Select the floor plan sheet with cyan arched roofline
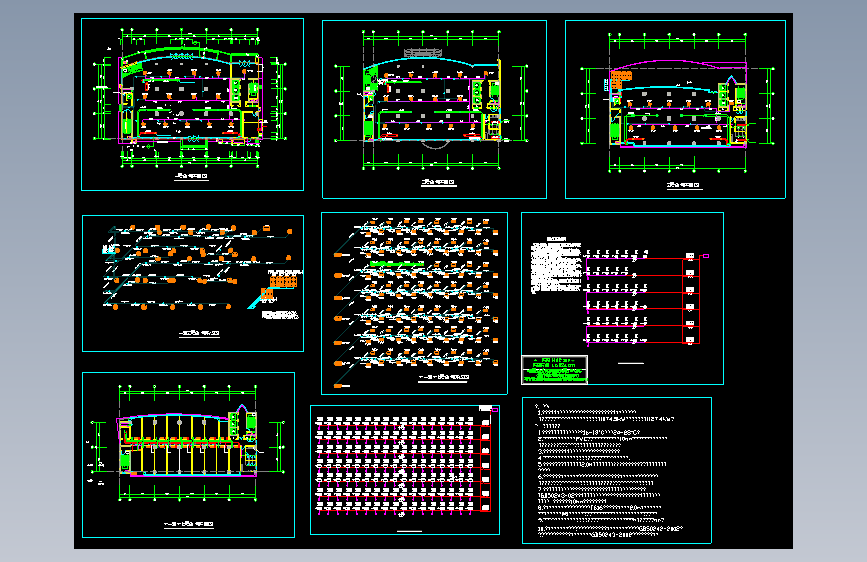This screenshot has width=867, height=562. click(435, 110)
